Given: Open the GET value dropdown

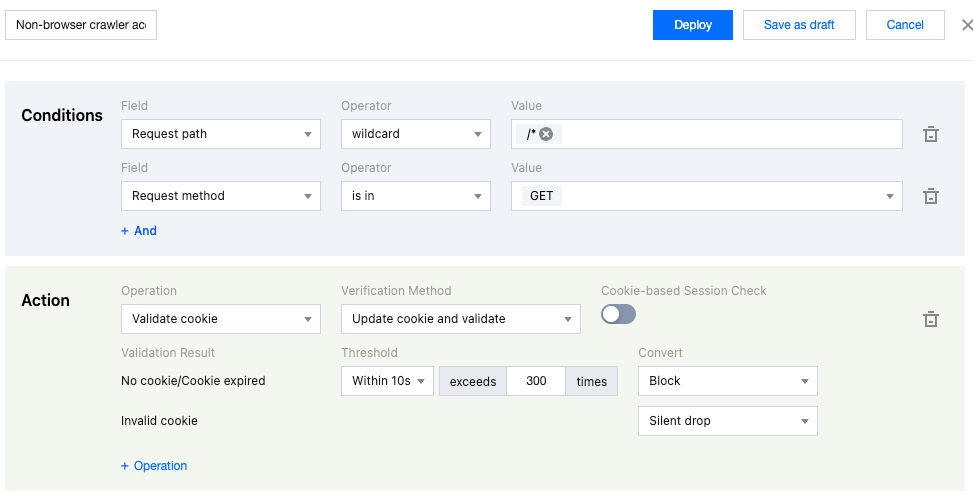Looking at the screenshot, I should [x=706, y=196].
